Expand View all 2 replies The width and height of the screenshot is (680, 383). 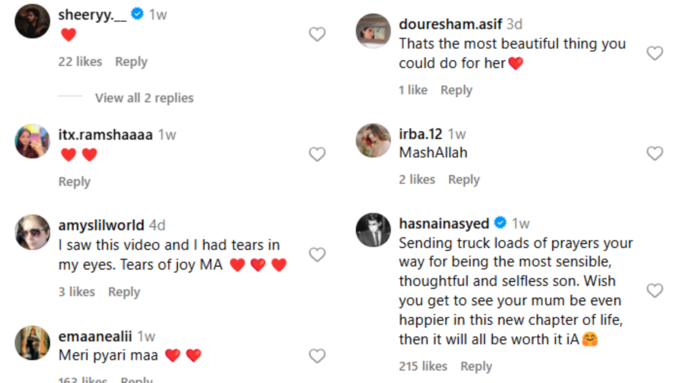click(144, 98)
